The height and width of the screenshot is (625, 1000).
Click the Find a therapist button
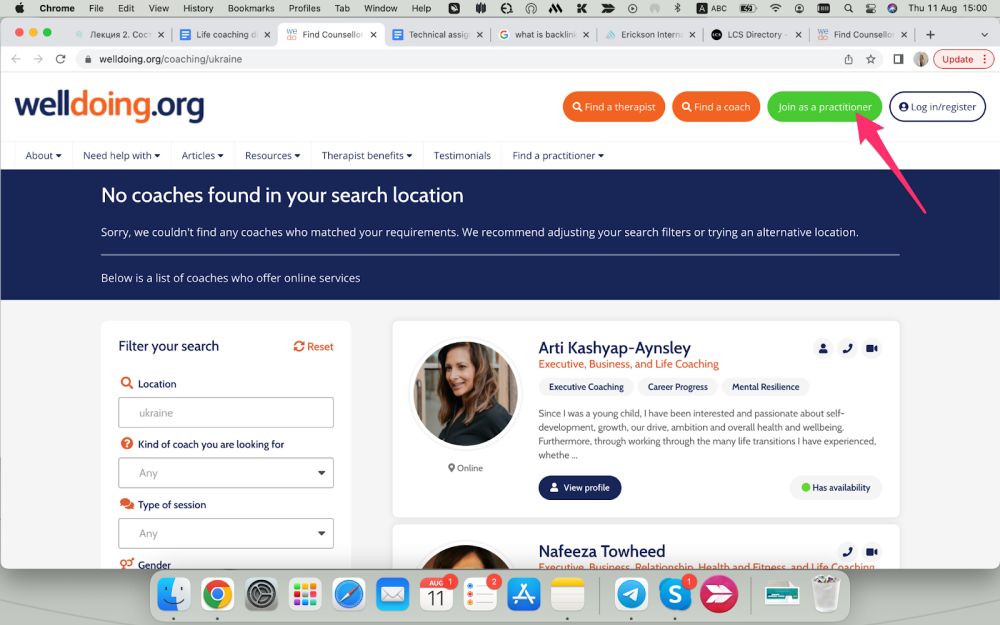(614, 107)
